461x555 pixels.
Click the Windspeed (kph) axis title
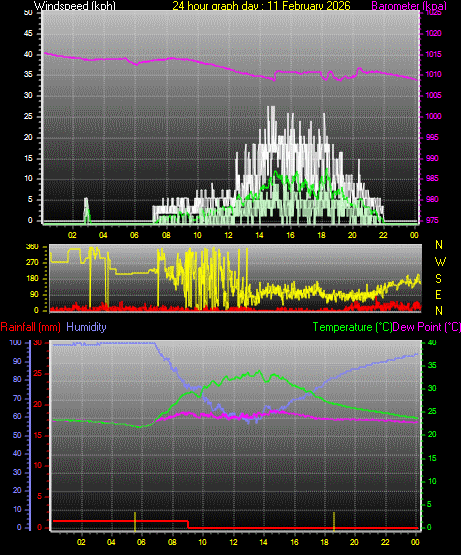[x=75, y=6]
